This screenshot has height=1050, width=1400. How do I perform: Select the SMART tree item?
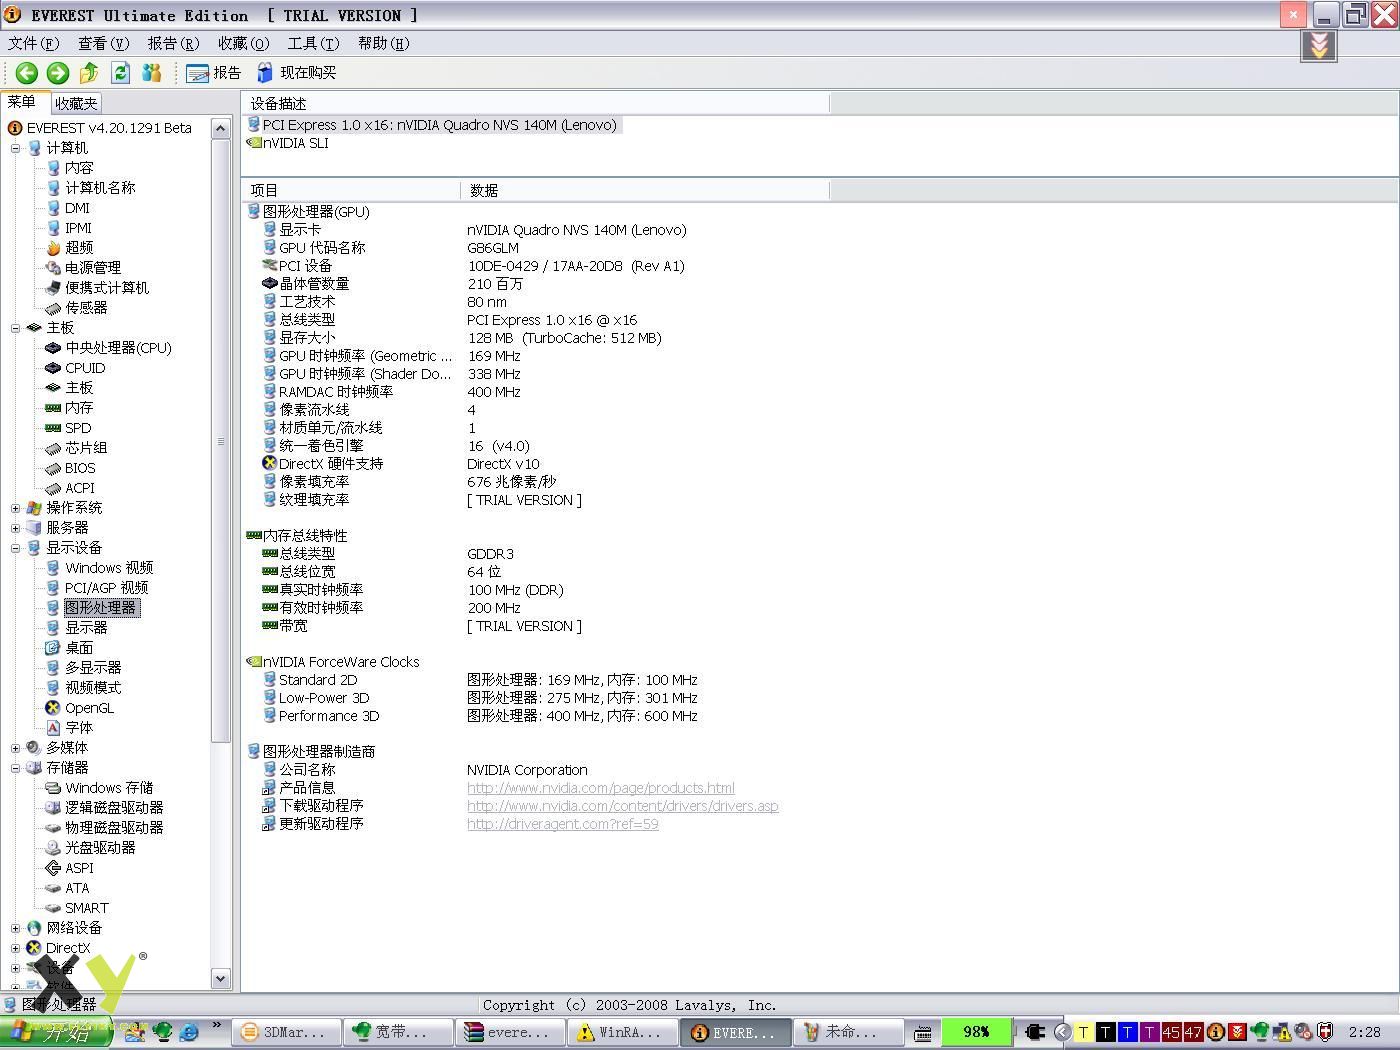(87, 908)
